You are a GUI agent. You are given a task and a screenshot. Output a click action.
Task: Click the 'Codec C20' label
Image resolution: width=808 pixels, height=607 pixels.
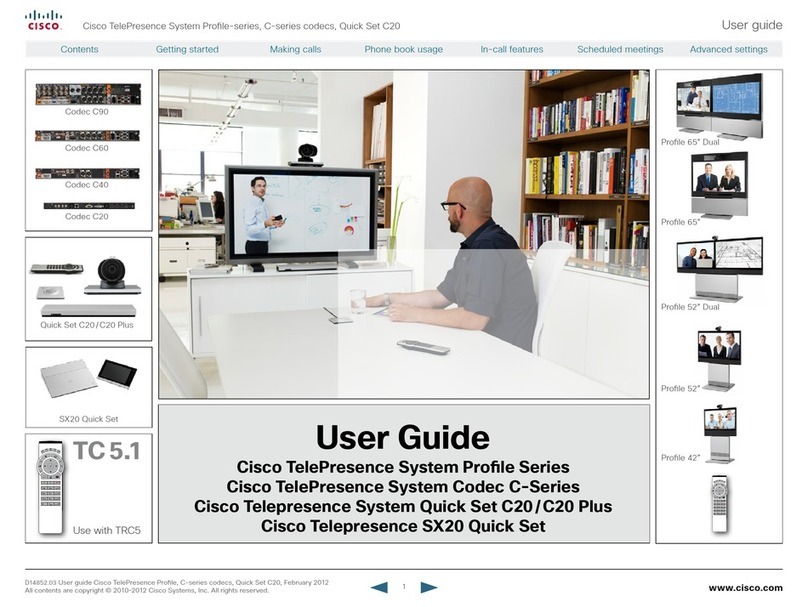pyautogui.click(x=87, y=216)
